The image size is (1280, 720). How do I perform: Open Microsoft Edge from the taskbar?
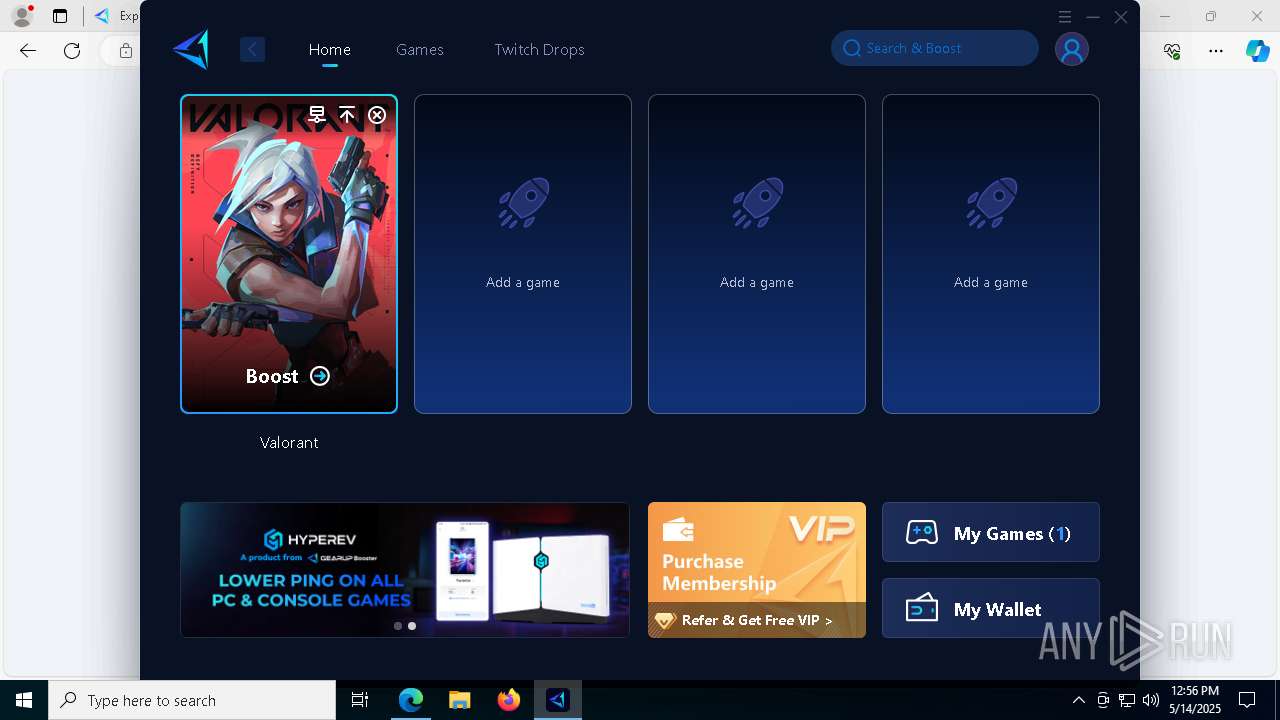tap(411, 700)
